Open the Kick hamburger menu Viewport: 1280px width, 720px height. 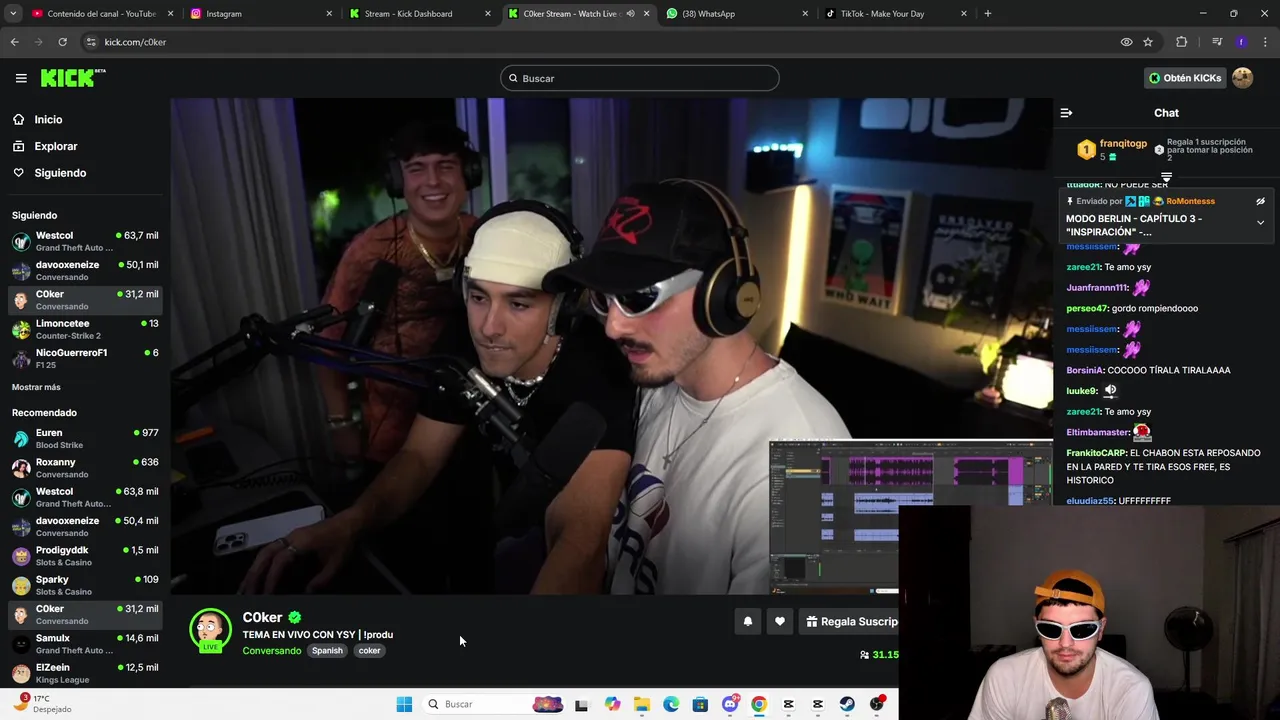click(x=21, y=78)
